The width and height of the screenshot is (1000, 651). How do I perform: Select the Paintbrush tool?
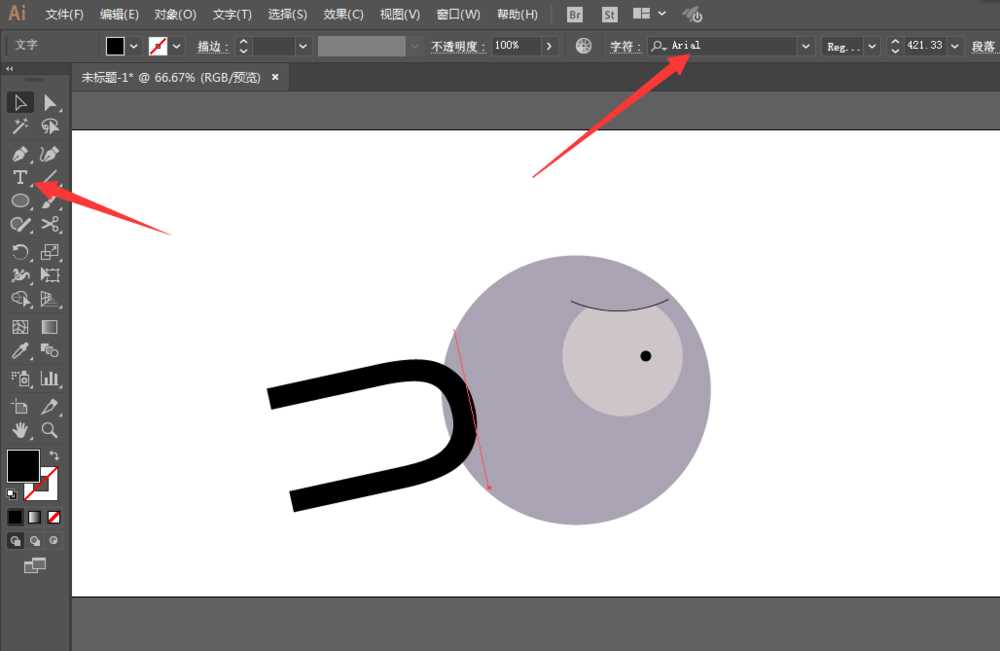coord(51,201)
